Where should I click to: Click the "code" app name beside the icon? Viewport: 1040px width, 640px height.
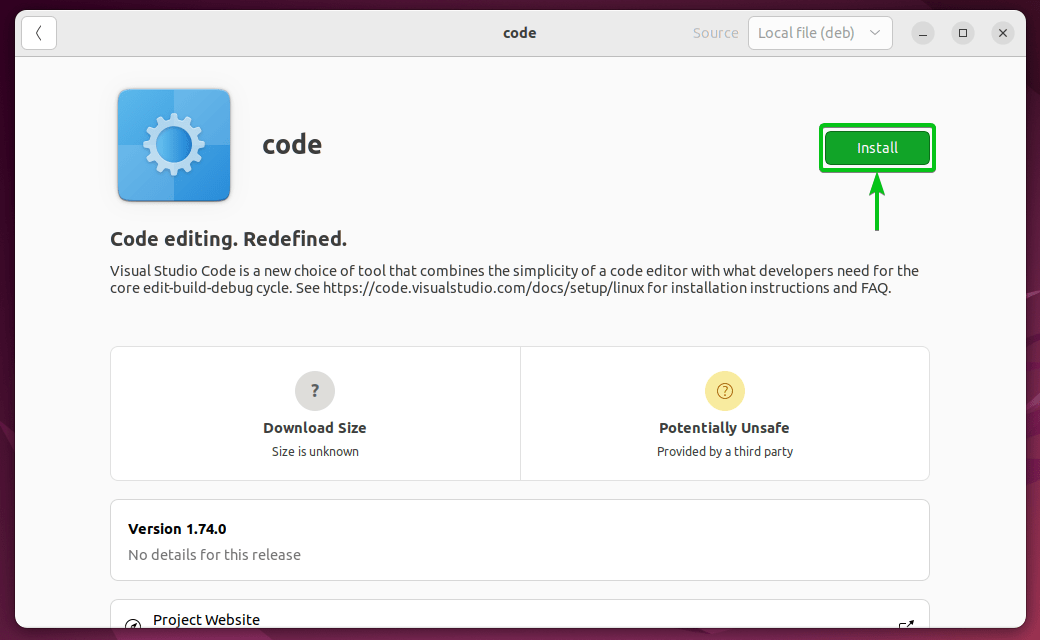tap(292, 145)
